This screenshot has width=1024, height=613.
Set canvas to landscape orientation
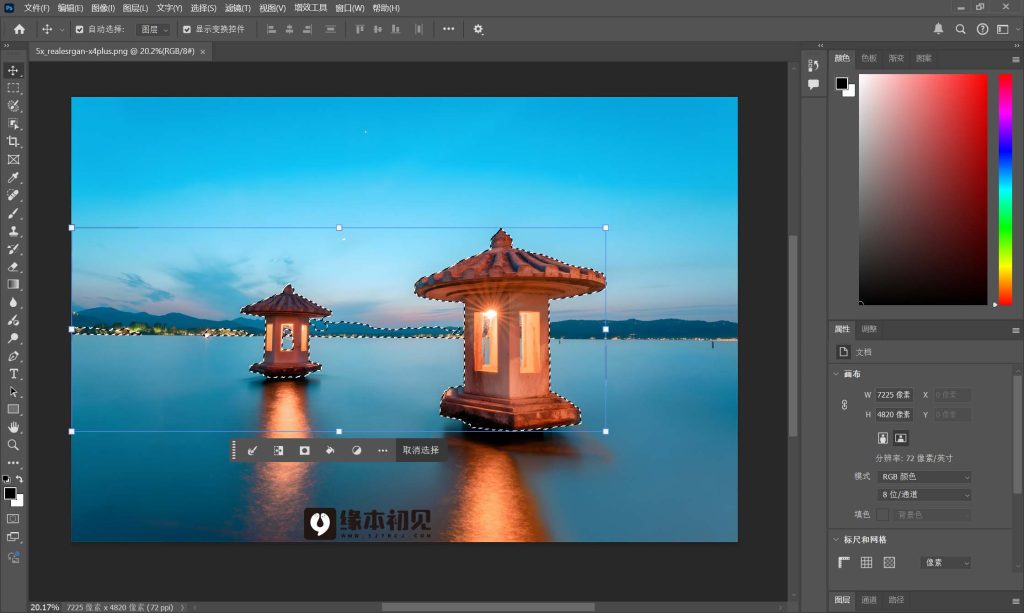pos(901,437)
